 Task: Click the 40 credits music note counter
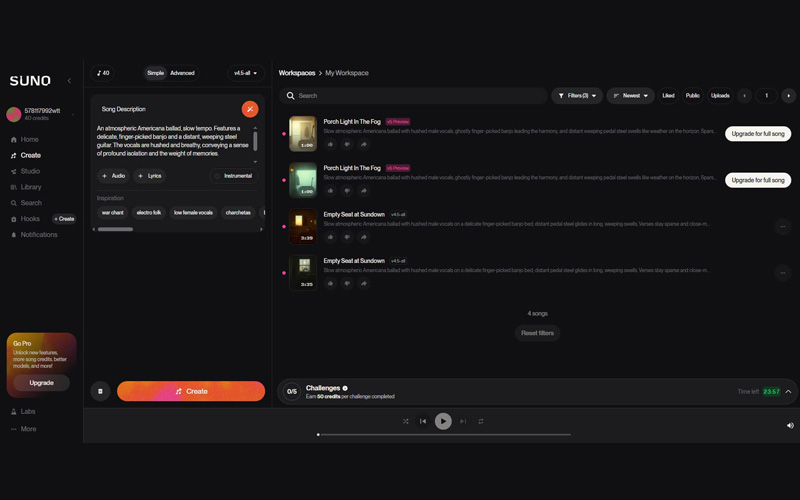(x=103, y=73)
